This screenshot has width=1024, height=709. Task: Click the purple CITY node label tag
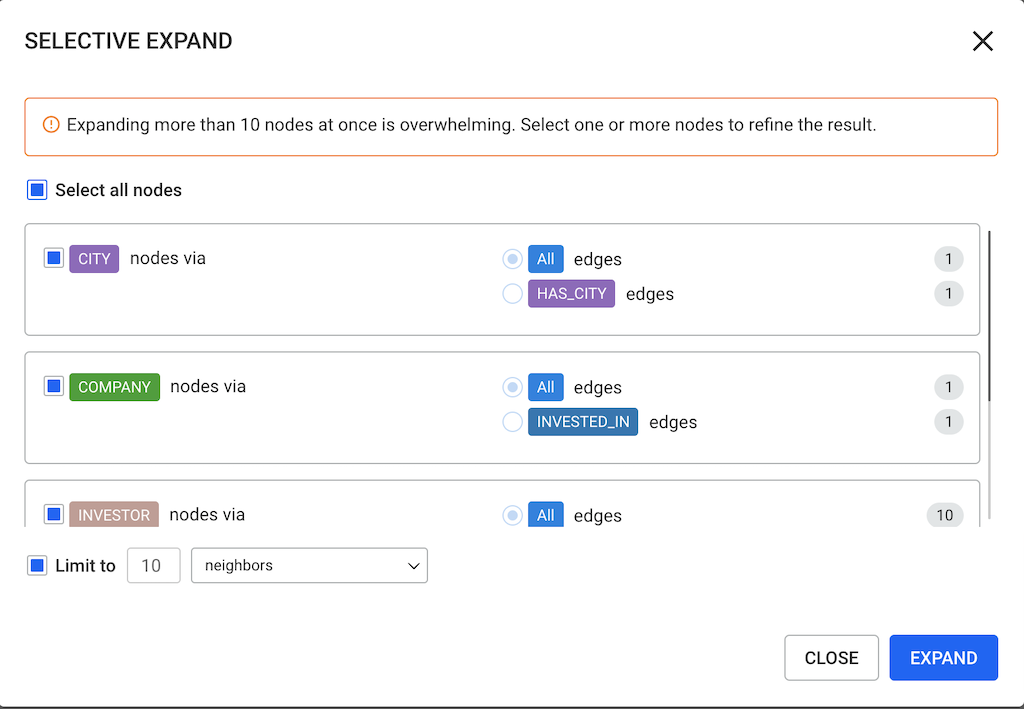tap(94, 259)
